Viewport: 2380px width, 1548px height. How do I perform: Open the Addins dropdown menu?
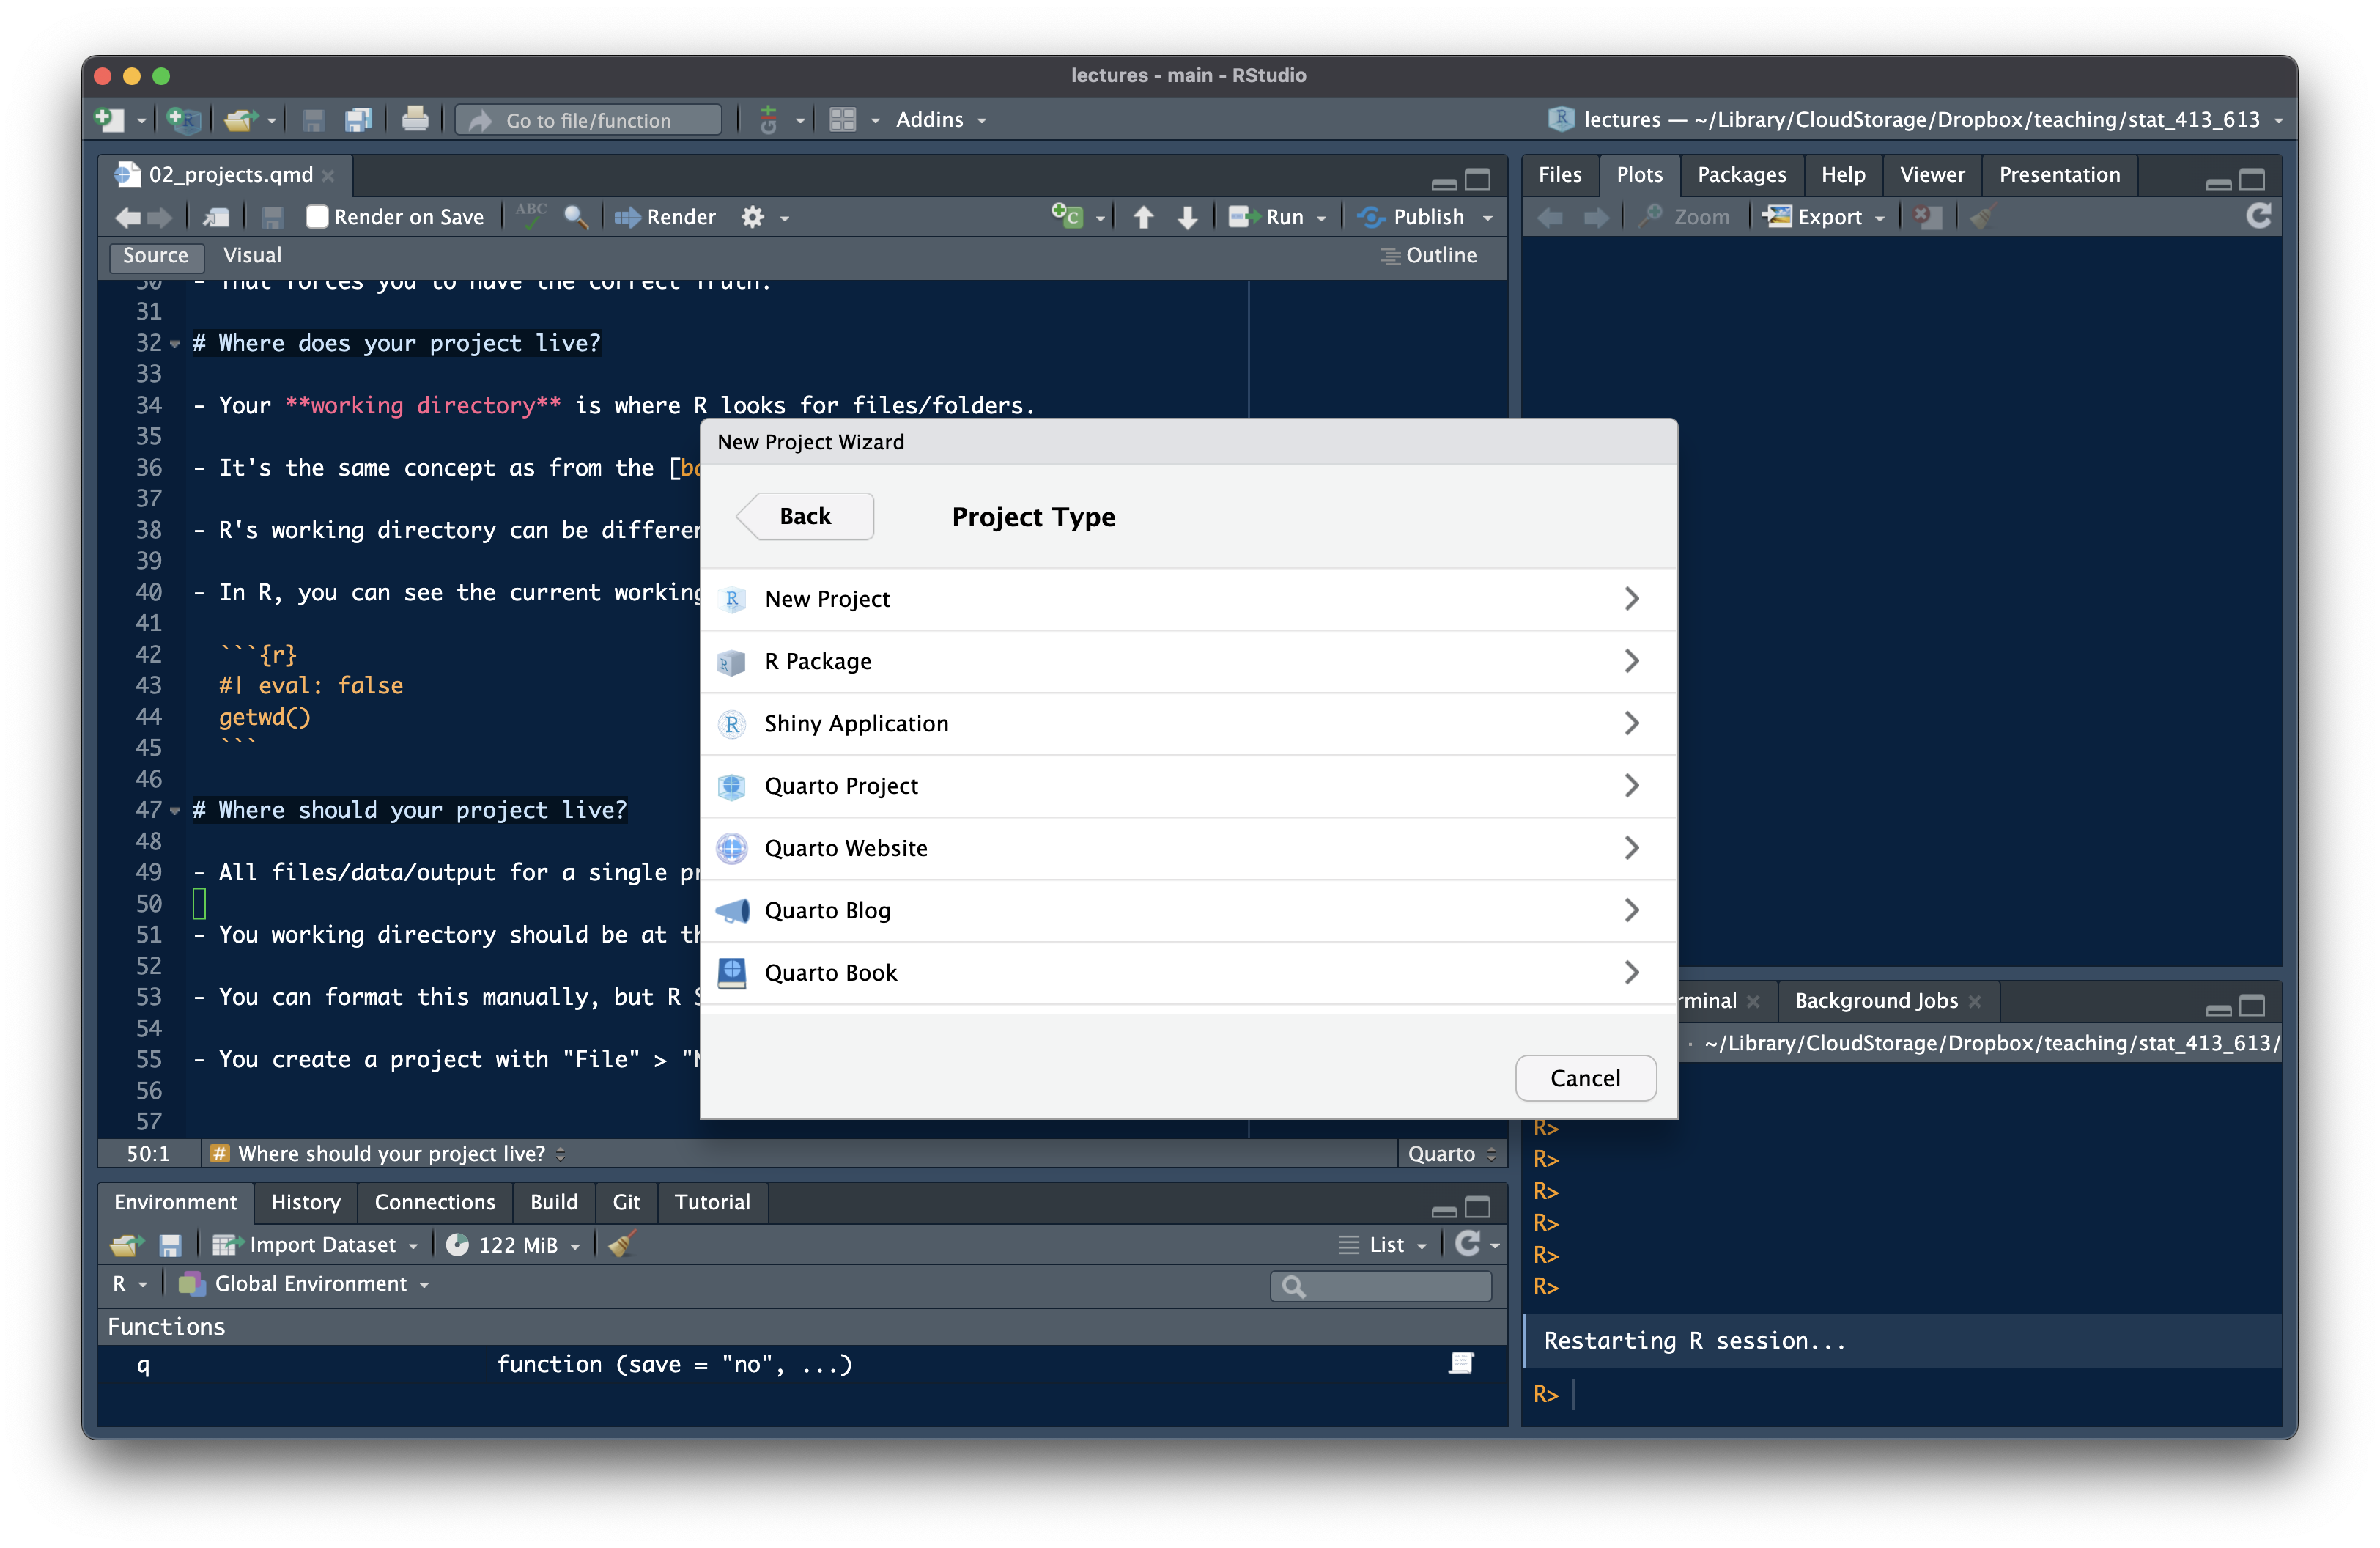tap(940, 120)
